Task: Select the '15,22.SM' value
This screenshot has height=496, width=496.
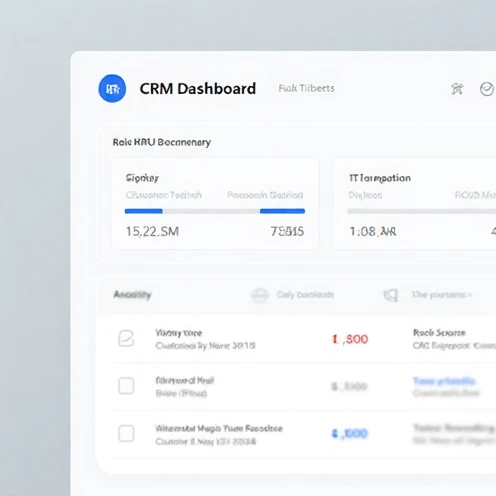Action: (x=152, y=231)
